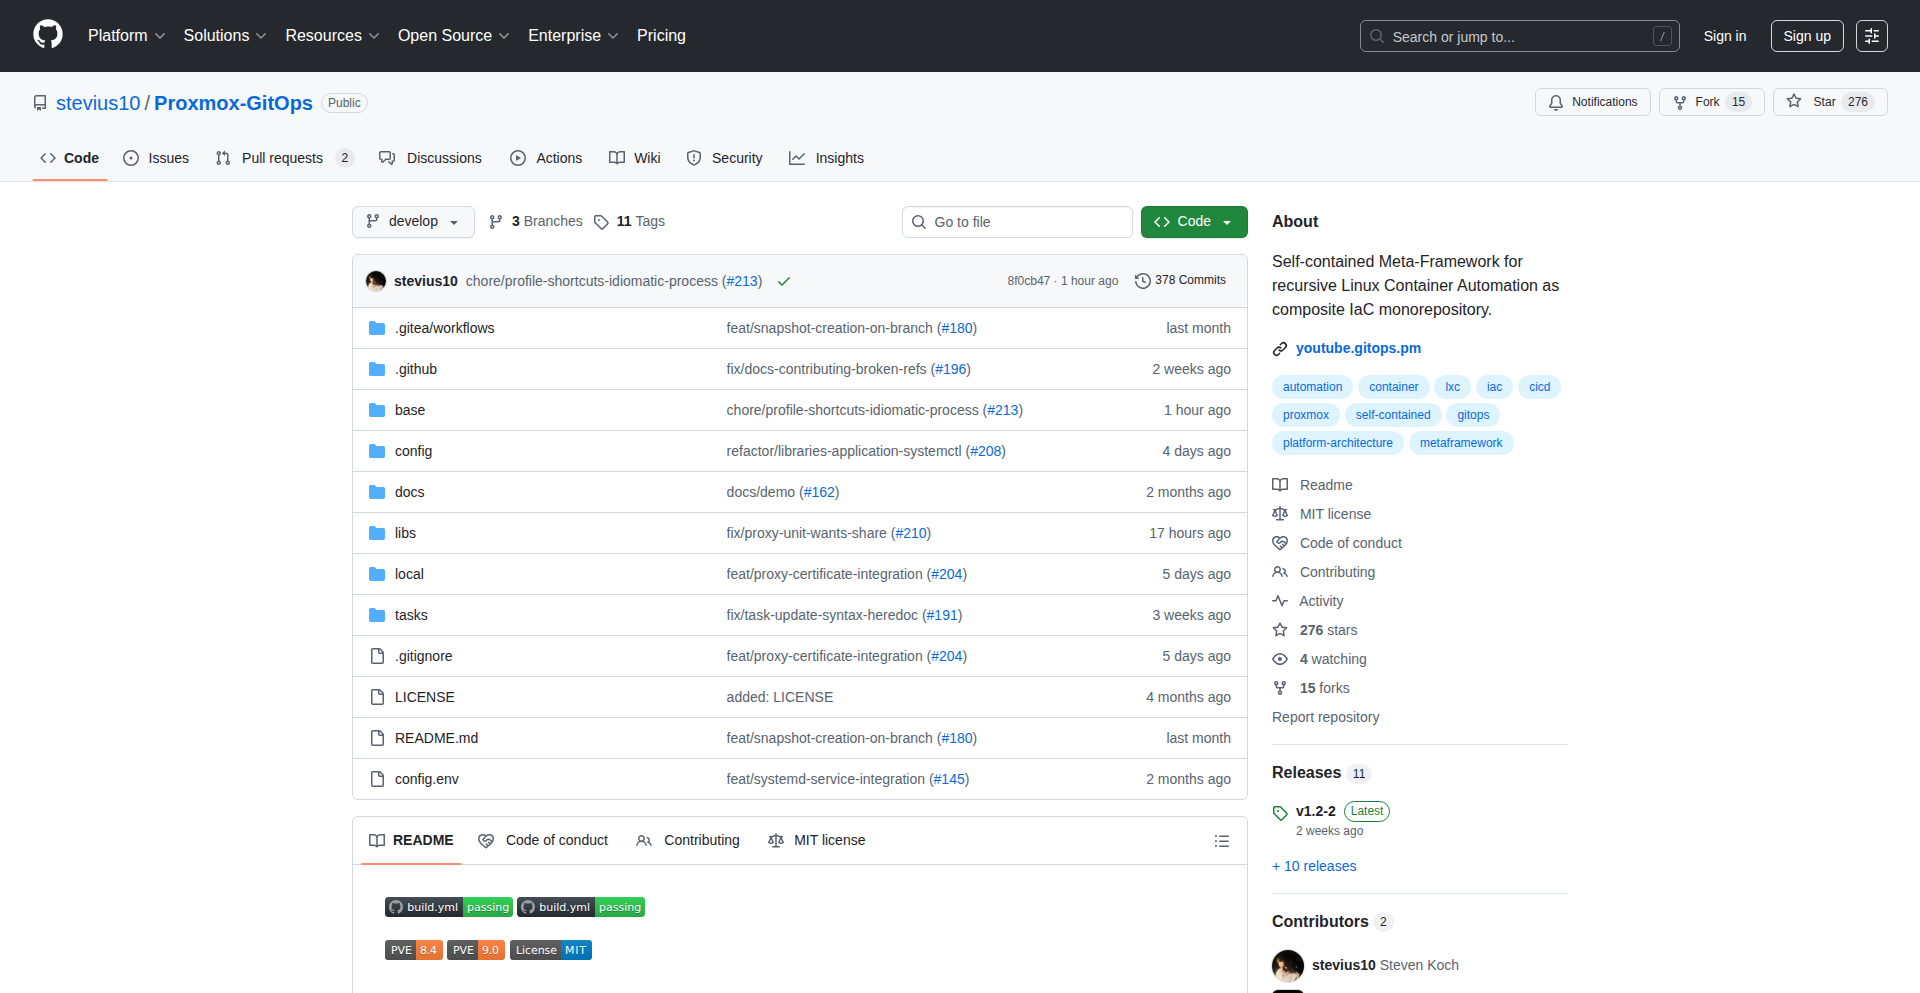Click the scale icon next to MIT license

click(x=1281, y=514)
